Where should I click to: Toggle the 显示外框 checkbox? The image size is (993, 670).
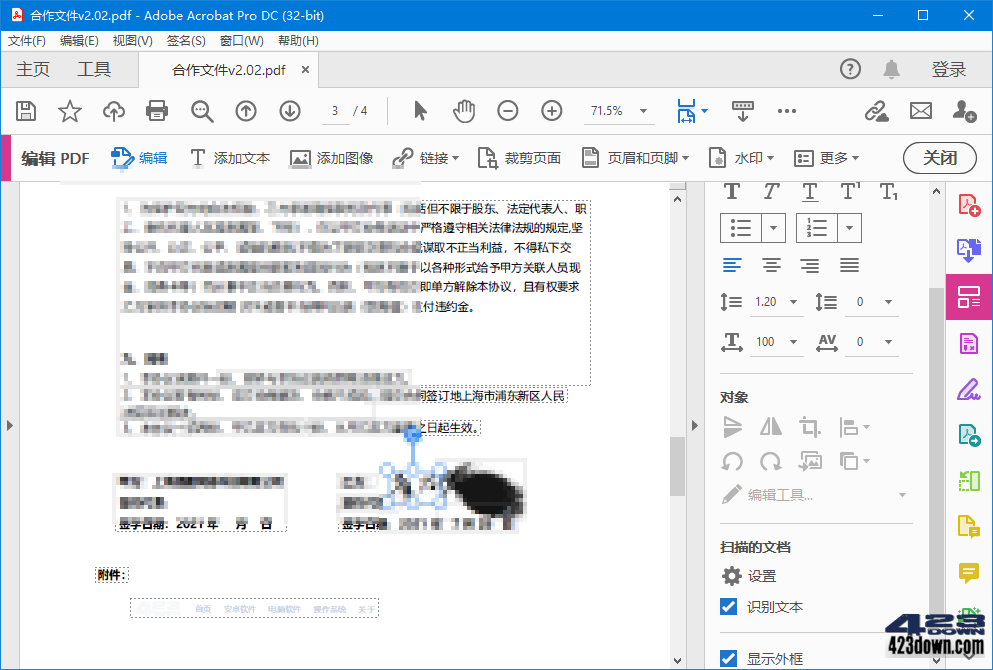coord(727,658)
